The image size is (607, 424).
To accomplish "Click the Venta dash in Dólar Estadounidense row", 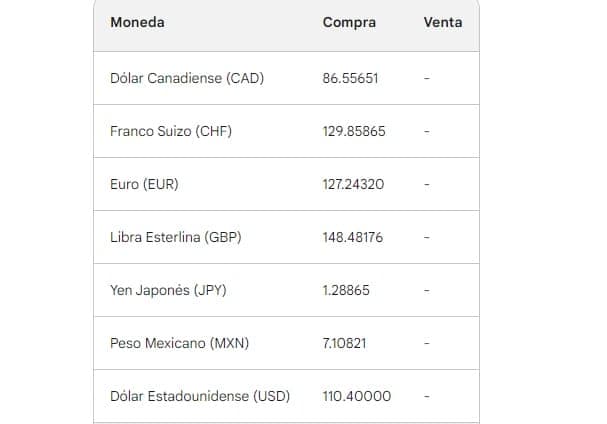I will 427,397.
